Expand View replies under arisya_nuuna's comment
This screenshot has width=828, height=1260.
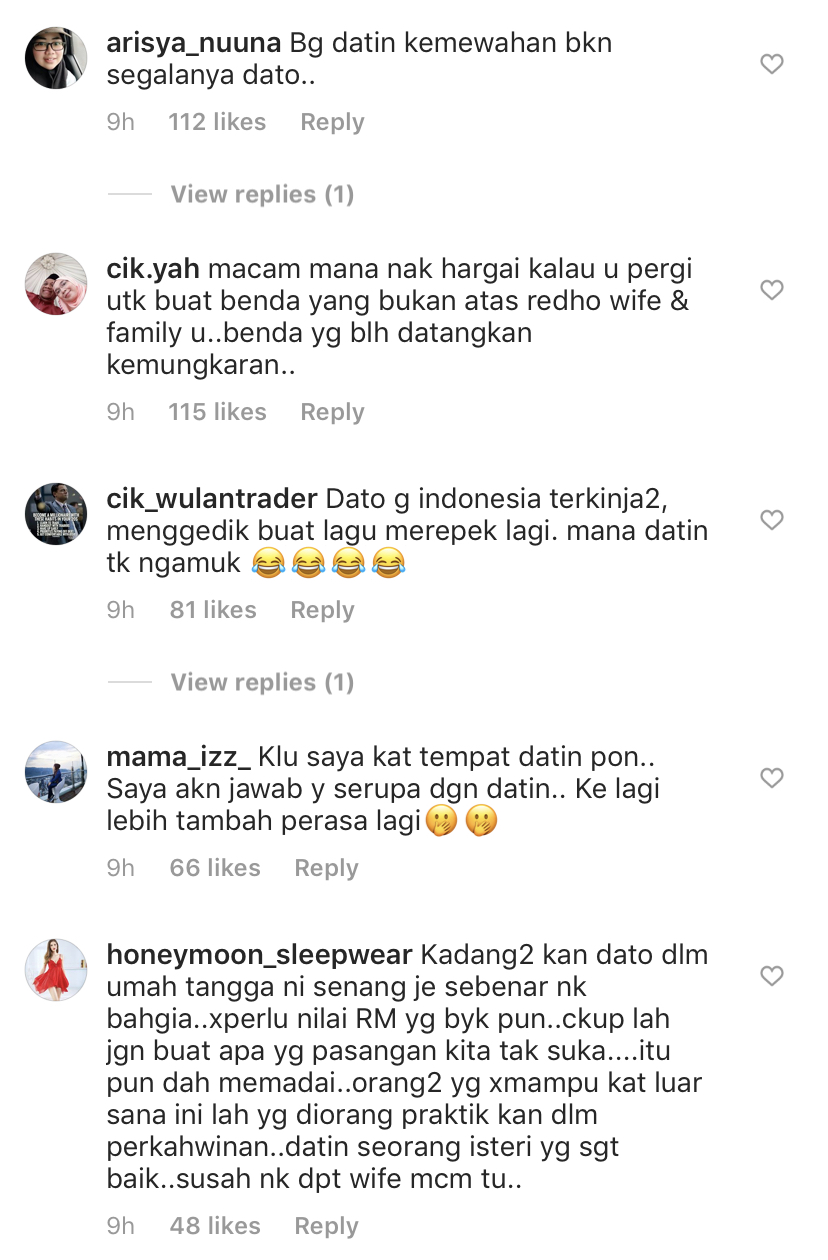point(262,194)
